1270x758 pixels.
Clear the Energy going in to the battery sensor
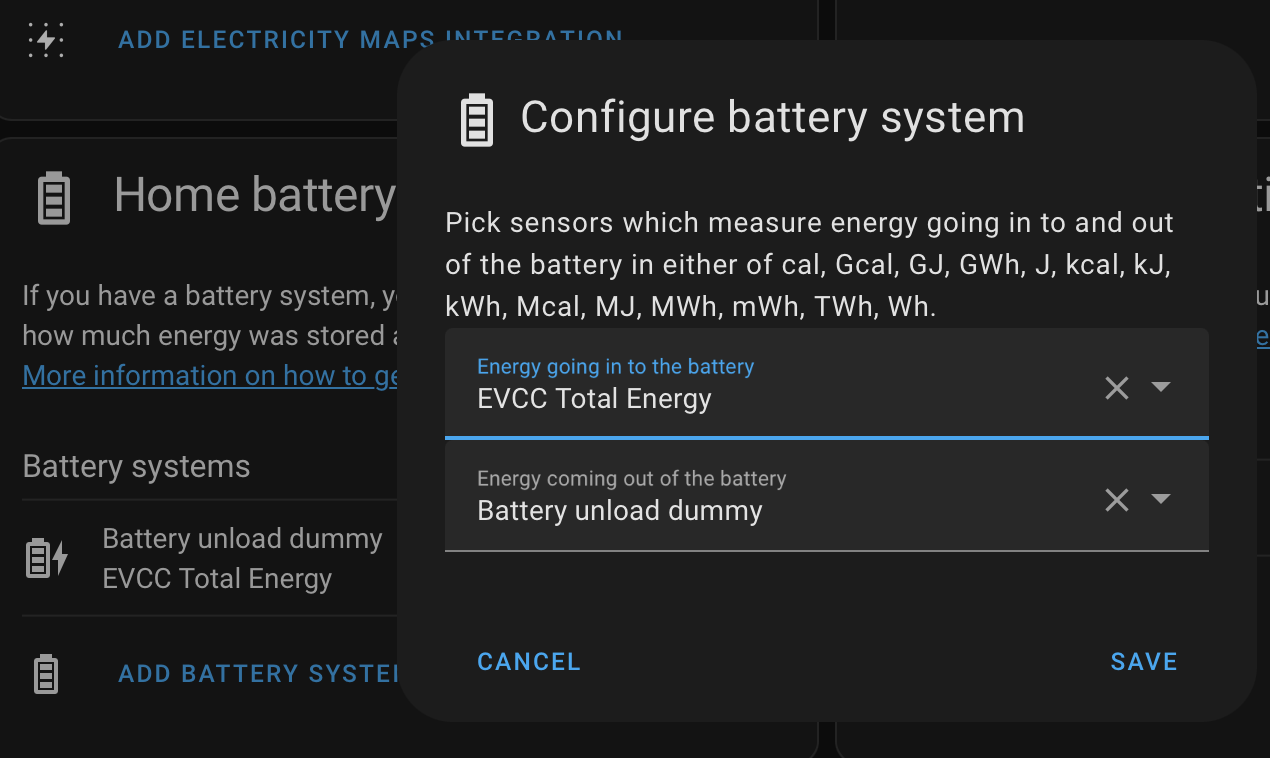click(1116, 388)
